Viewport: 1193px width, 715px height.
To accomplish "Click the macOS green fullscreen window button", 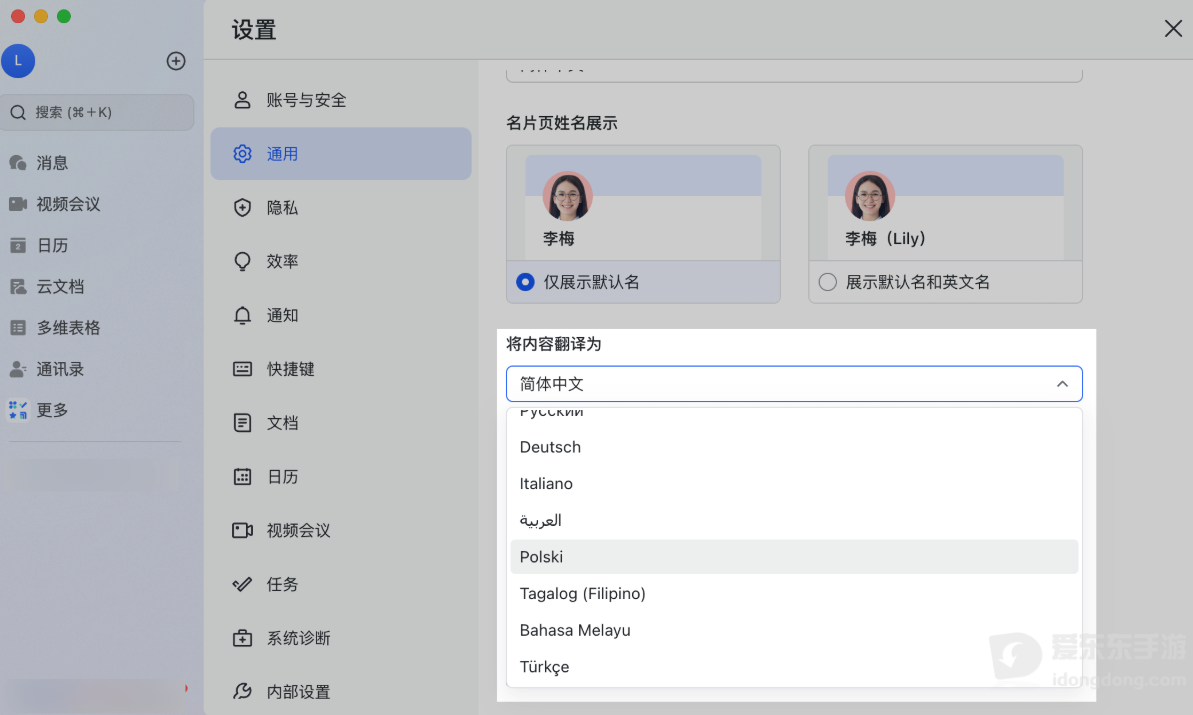I will coord(64,16).
